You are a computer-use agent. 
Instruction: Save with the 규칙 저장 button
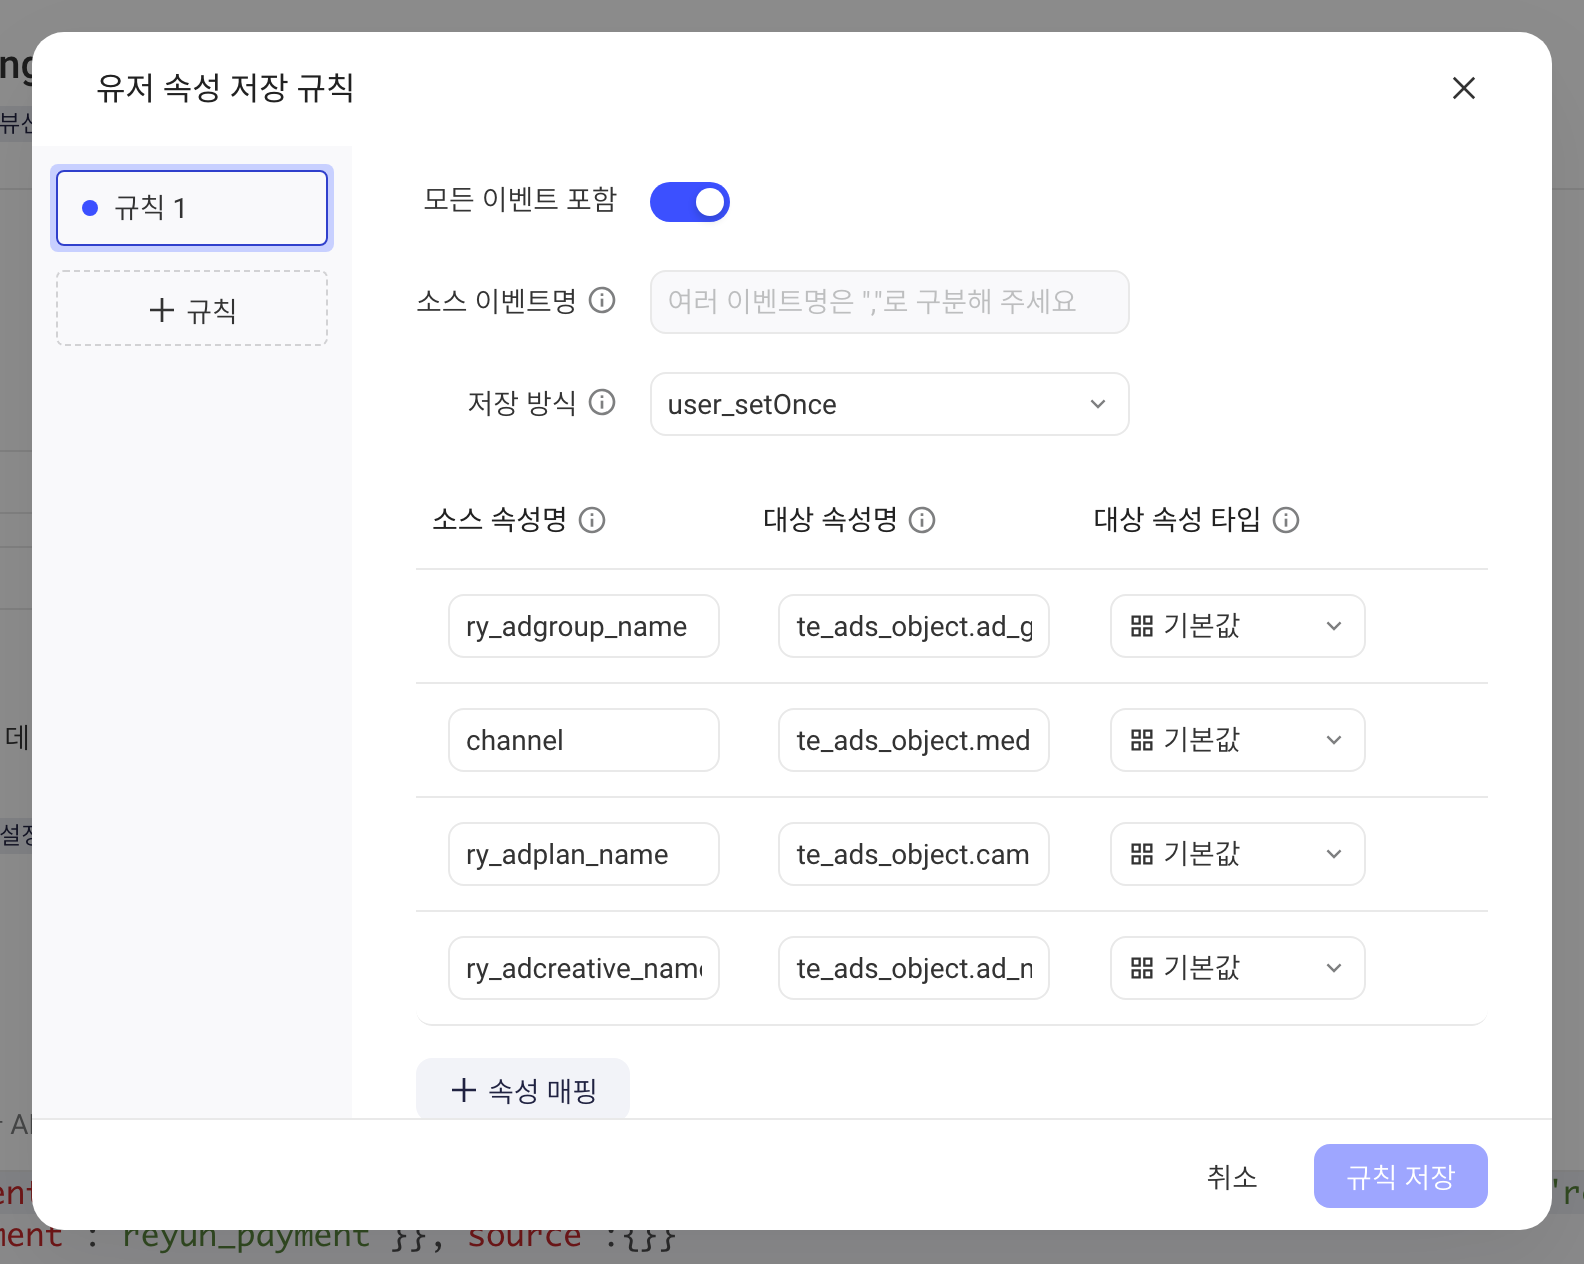(x=1401, y=1176)
